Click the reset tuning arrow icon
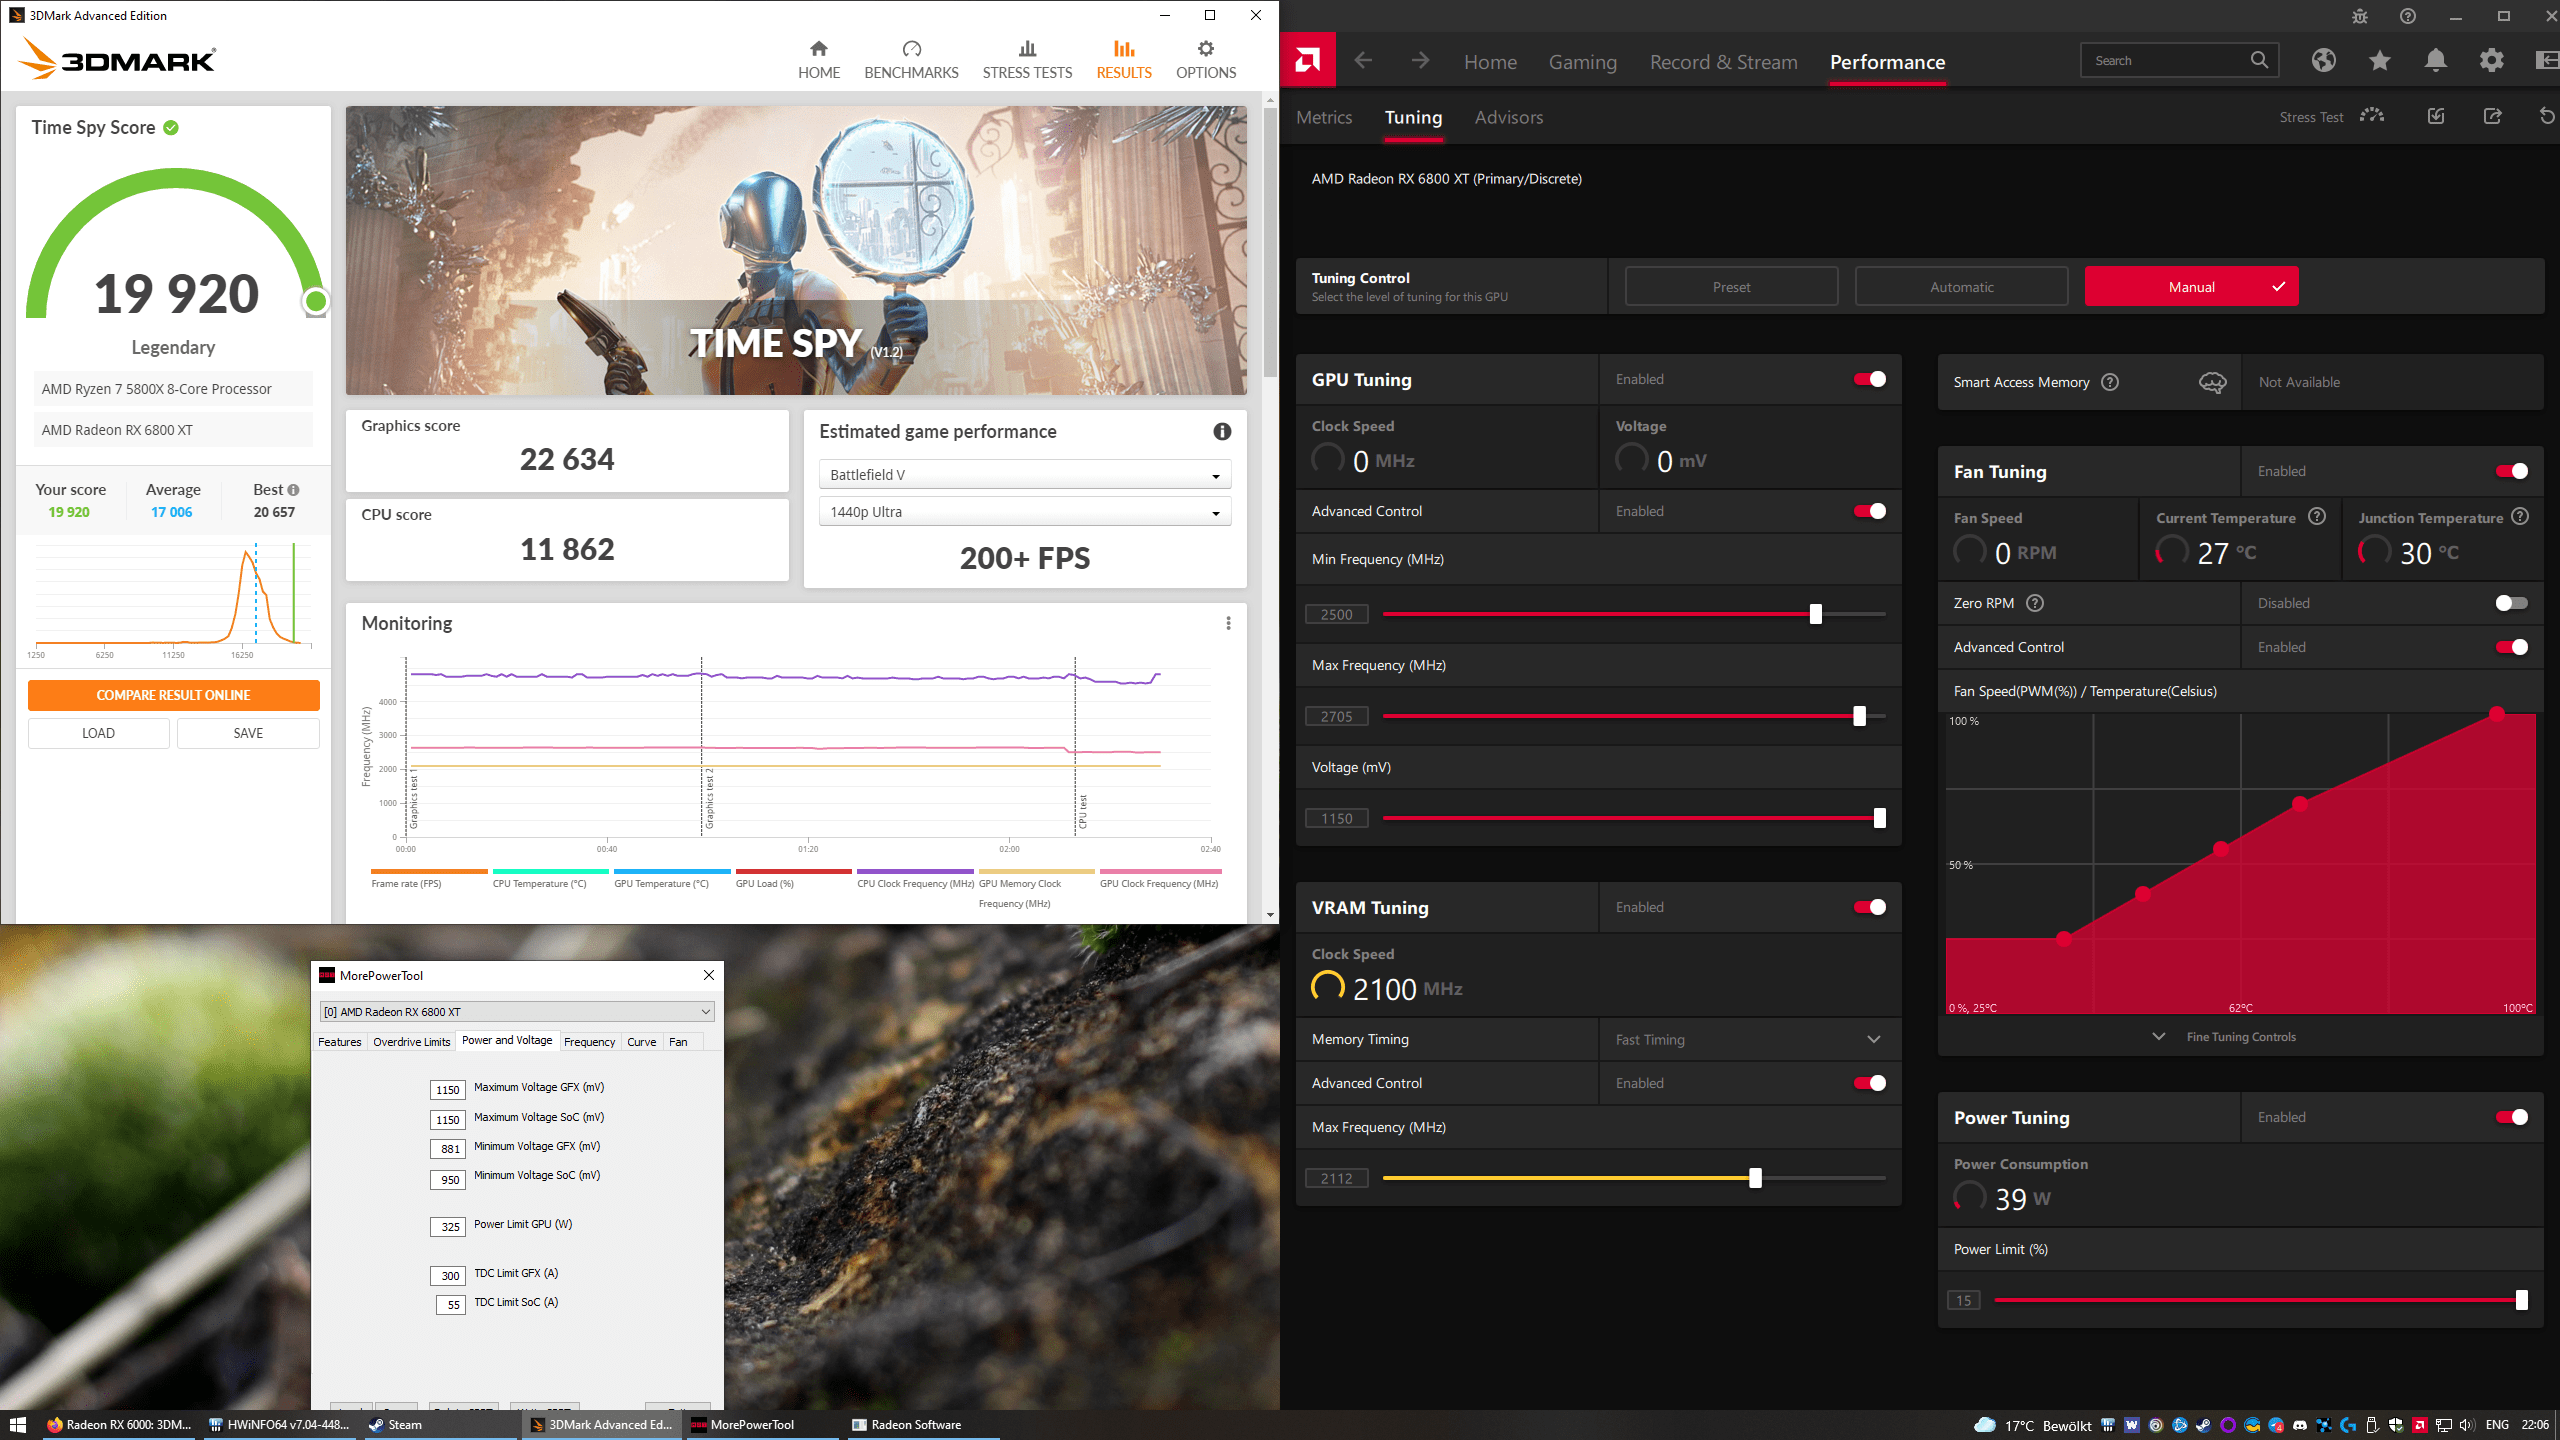This screenshot has width=2560, height=1440. click(x=2546, y=116)
